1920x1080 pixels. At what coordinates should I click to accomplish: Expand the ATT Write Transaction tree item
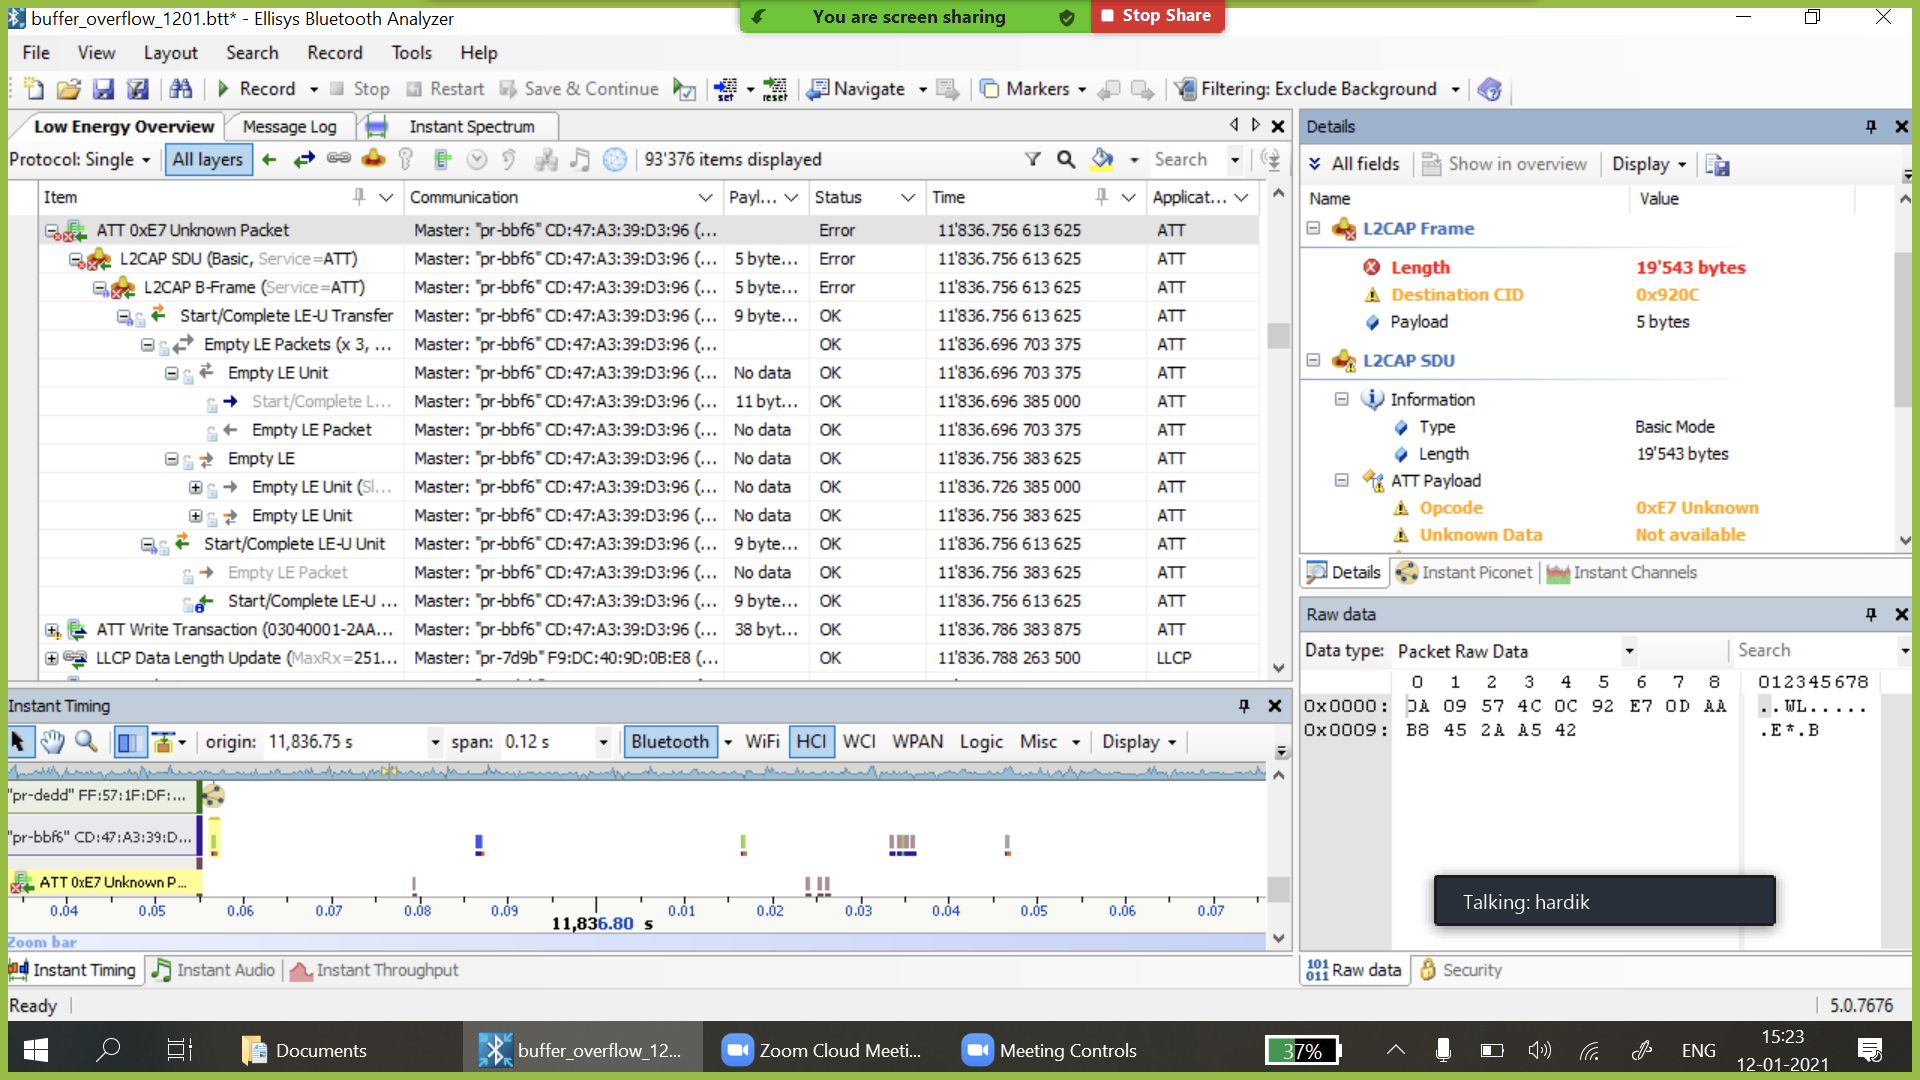[52, 630]
